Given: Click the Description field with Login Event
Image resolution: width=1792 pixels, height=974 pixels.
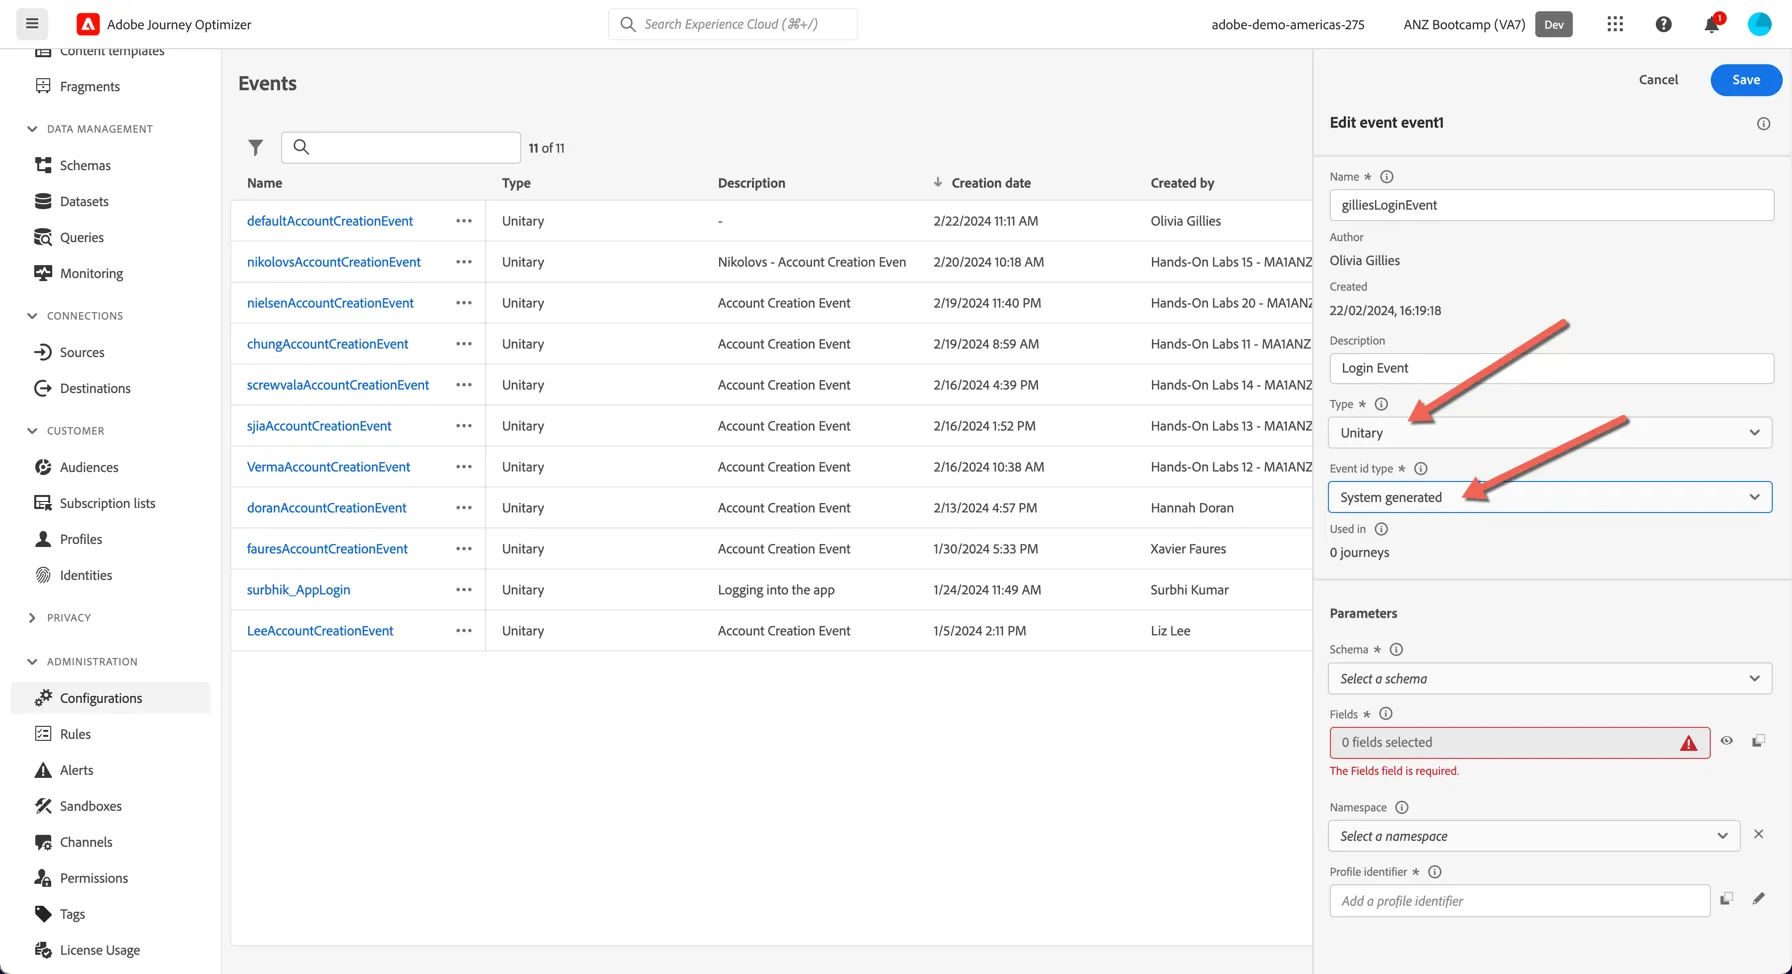Looking at the screenshot, I should [1551, 368].
